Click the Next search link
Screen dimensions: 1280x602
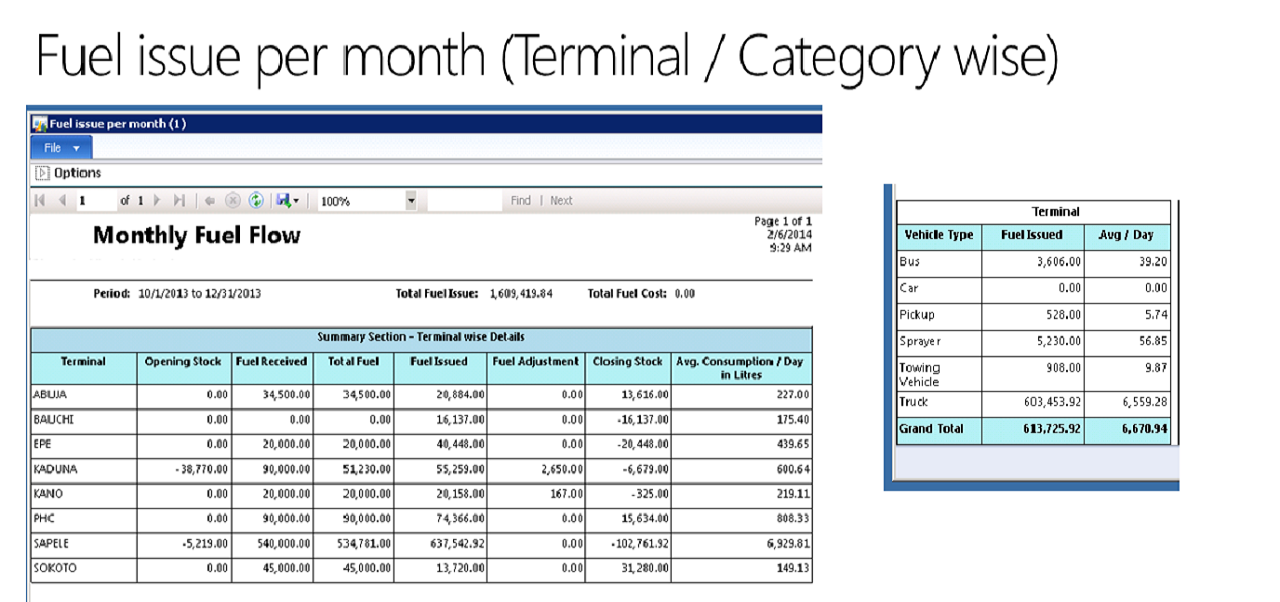tap(561, 201)
